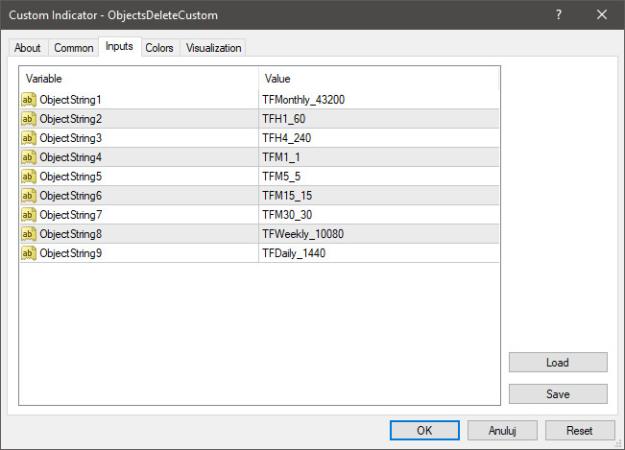Switch to the About tab
The width and height of the screenshot is (625, 450).
pyautogui.click(x=28, y=48)
